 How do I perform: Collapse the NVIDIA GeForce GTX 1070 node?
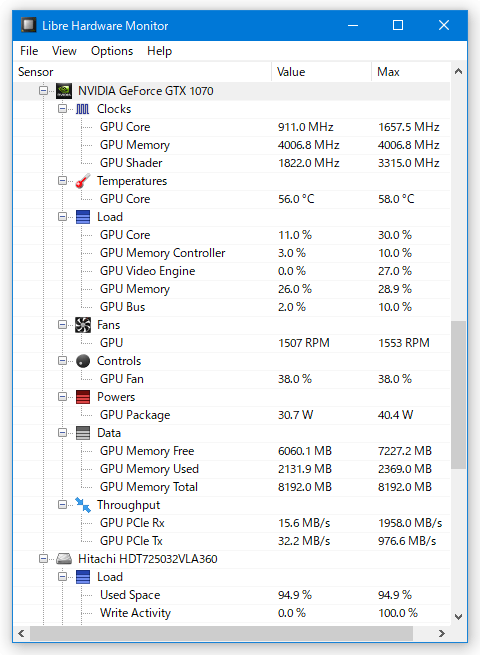[43, 90]
